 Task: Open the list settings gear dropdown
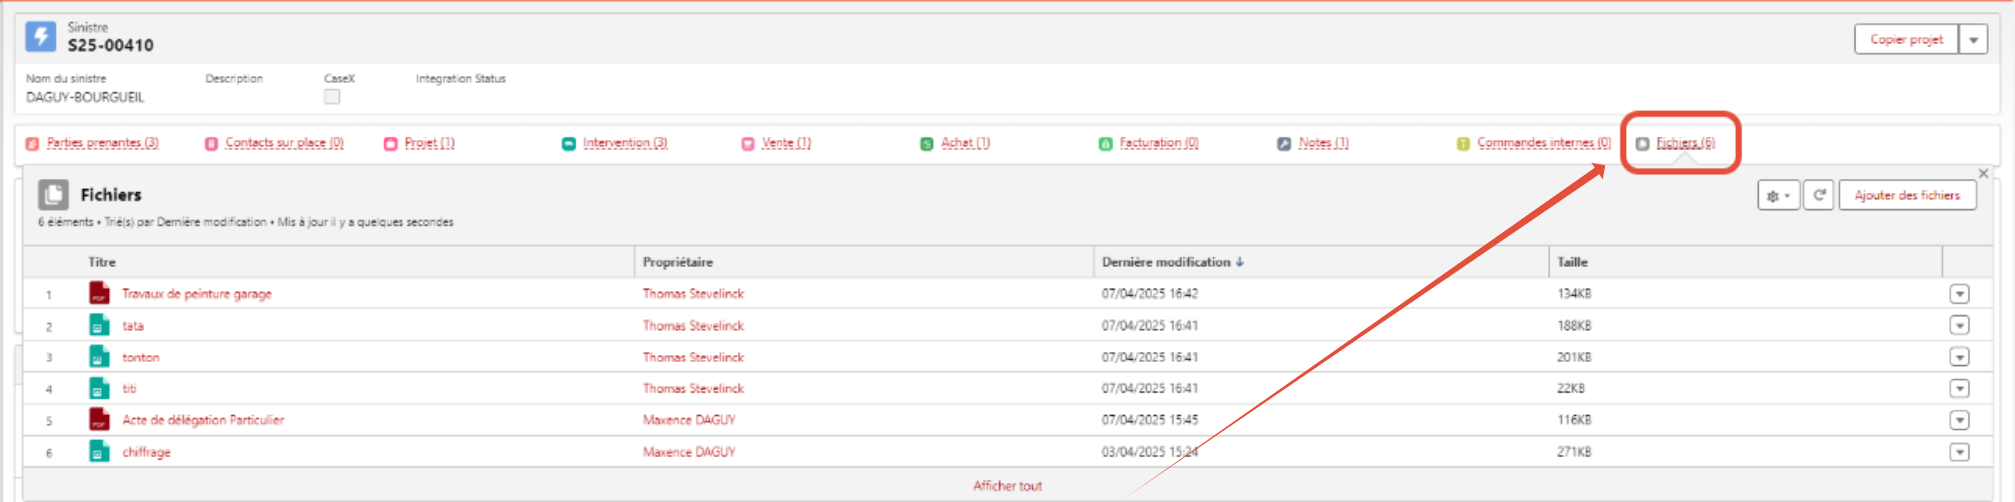pyautogui.click(x=1779, y=195)
